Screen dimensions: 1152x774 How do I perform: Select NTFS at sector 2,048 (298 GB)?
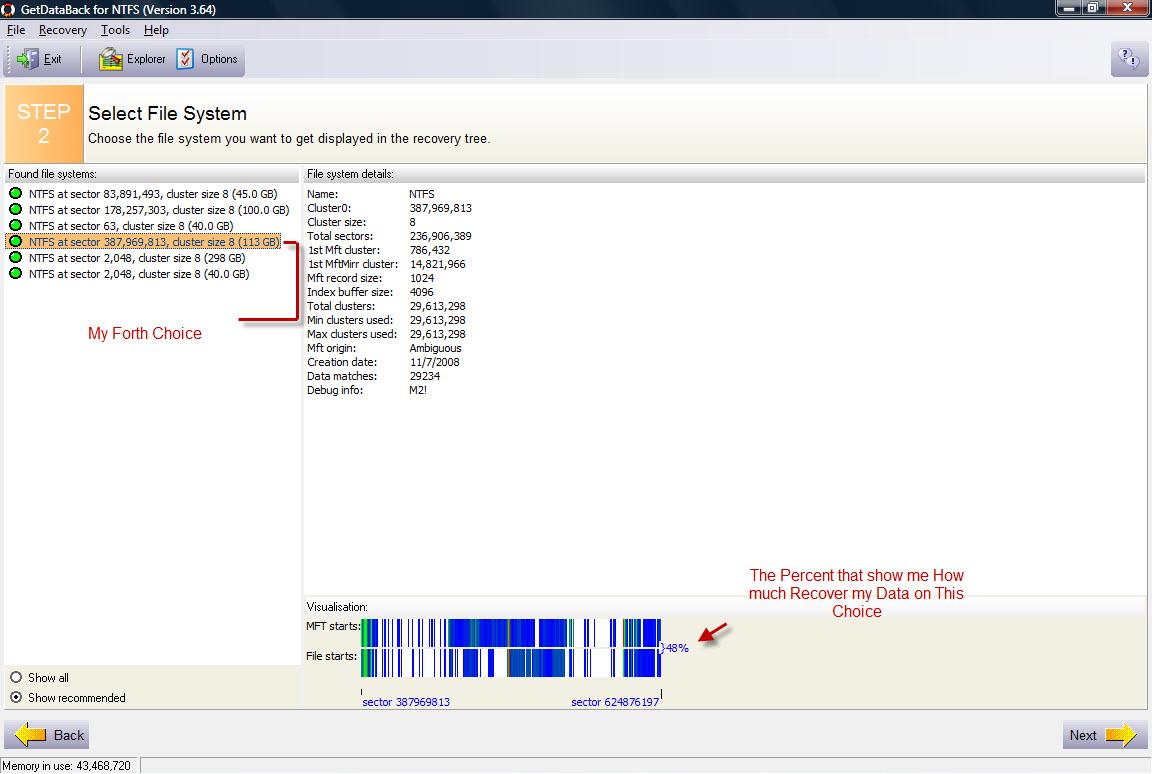pyautogui.click(x=137, y=258)
